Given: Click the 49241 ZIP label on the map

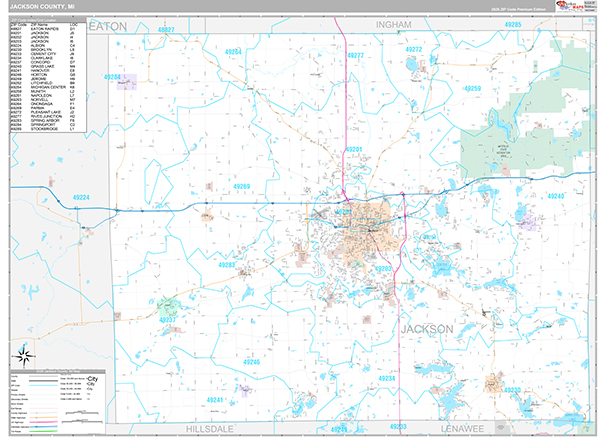Looking at the screenshot, I should tap(215, 400).
